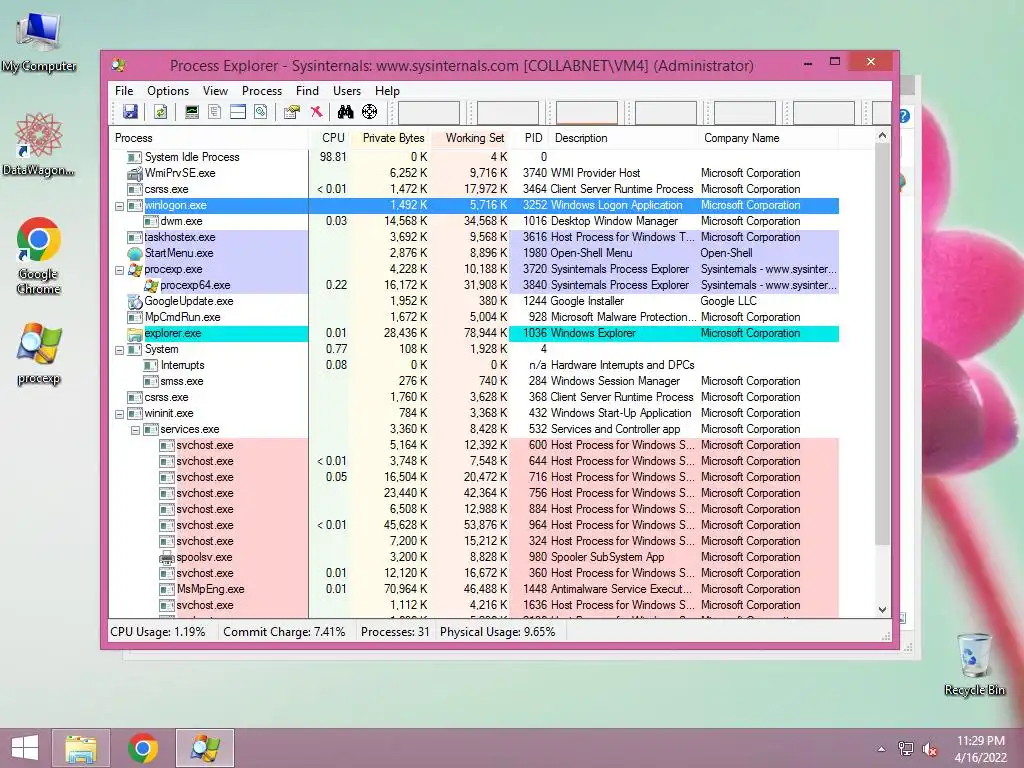The width and height of the screenshot is (1024, 768).
Task: Select the explorer.exe process row
Action: pyautogui.click(x=473, y=333)
